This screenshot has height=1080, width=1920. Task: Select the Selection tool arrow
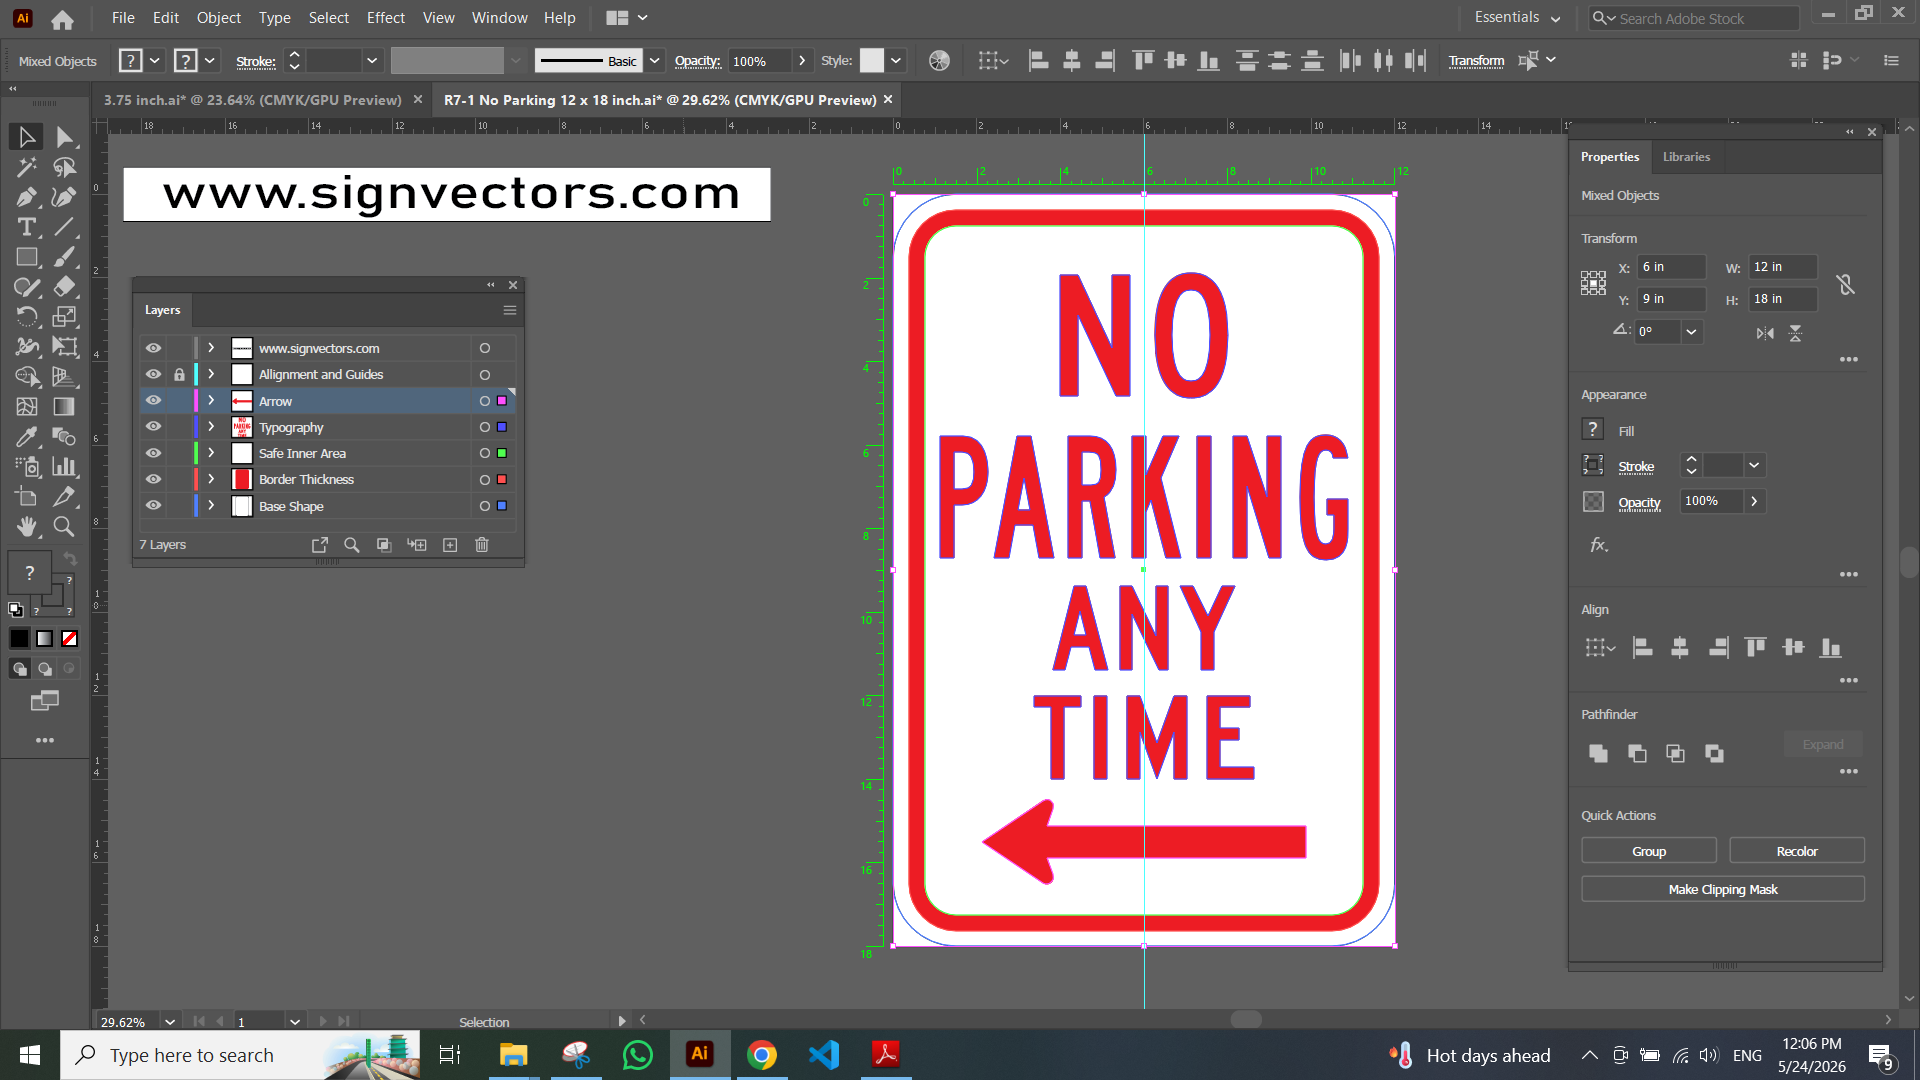click(x=27, y=137)
